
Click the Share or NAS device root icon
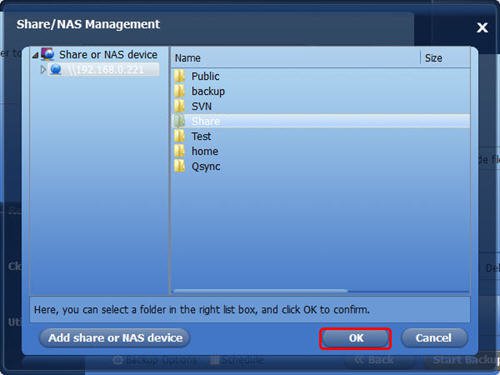point(48,54)
